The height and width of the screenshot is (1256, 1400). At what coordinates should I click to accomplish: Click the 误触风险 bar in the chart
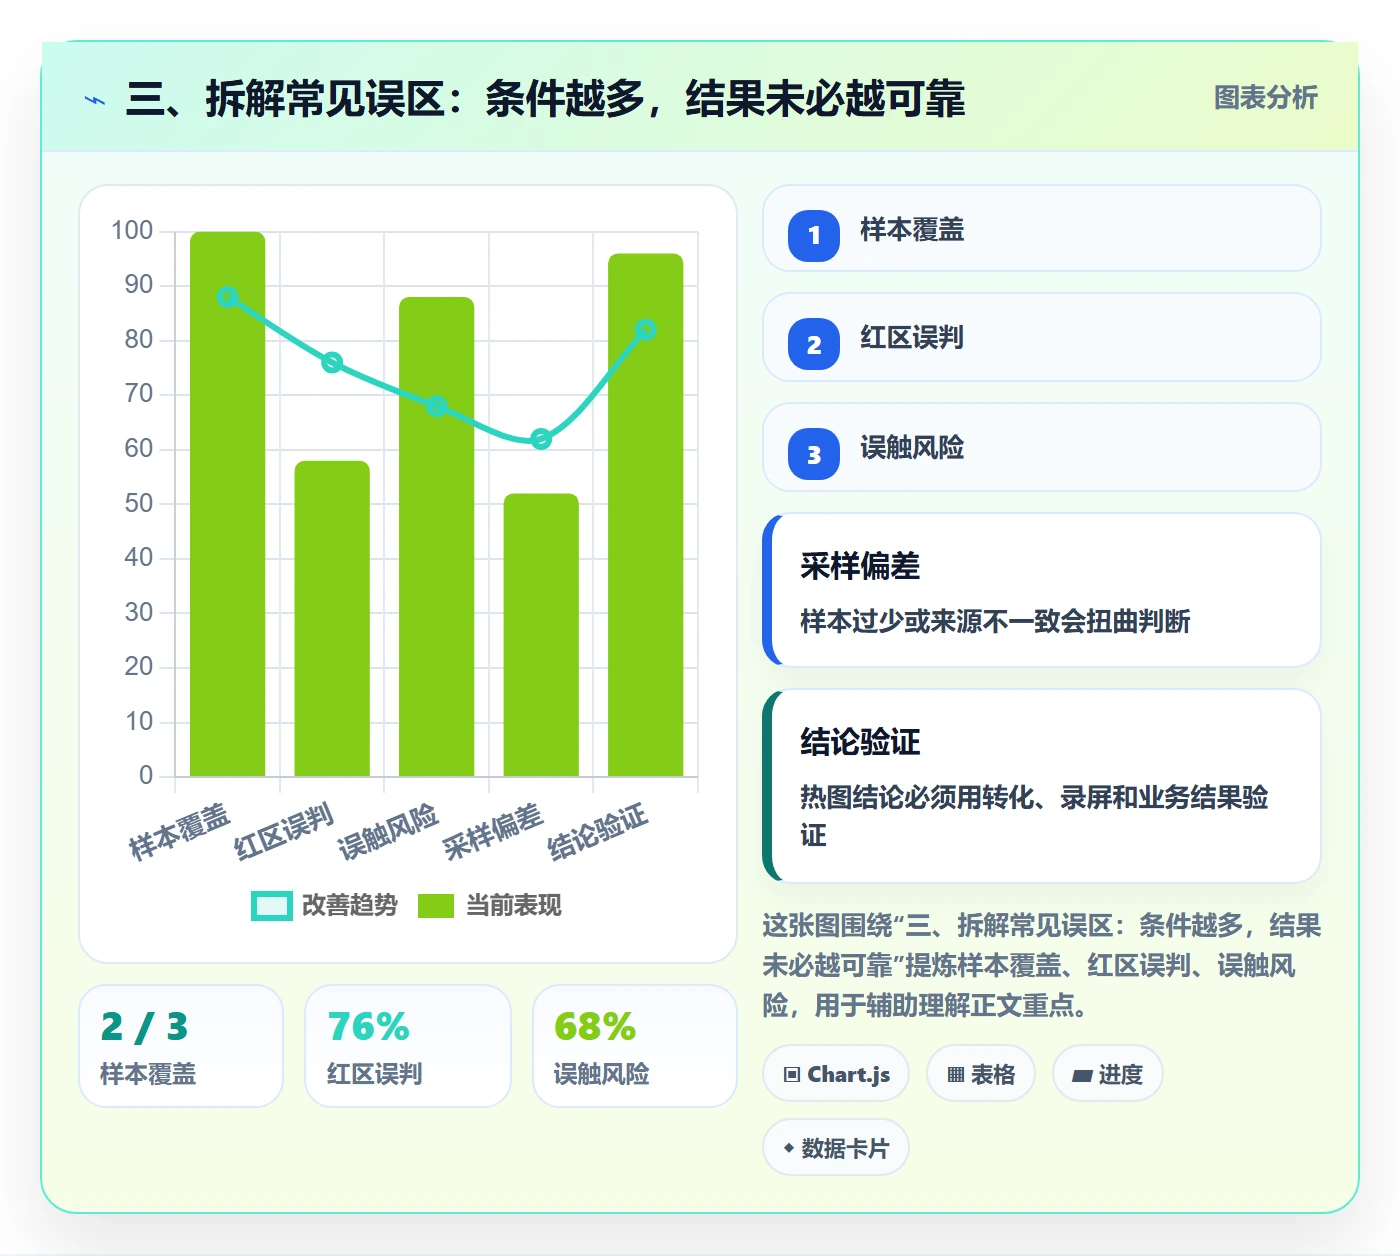pos(437,537)
